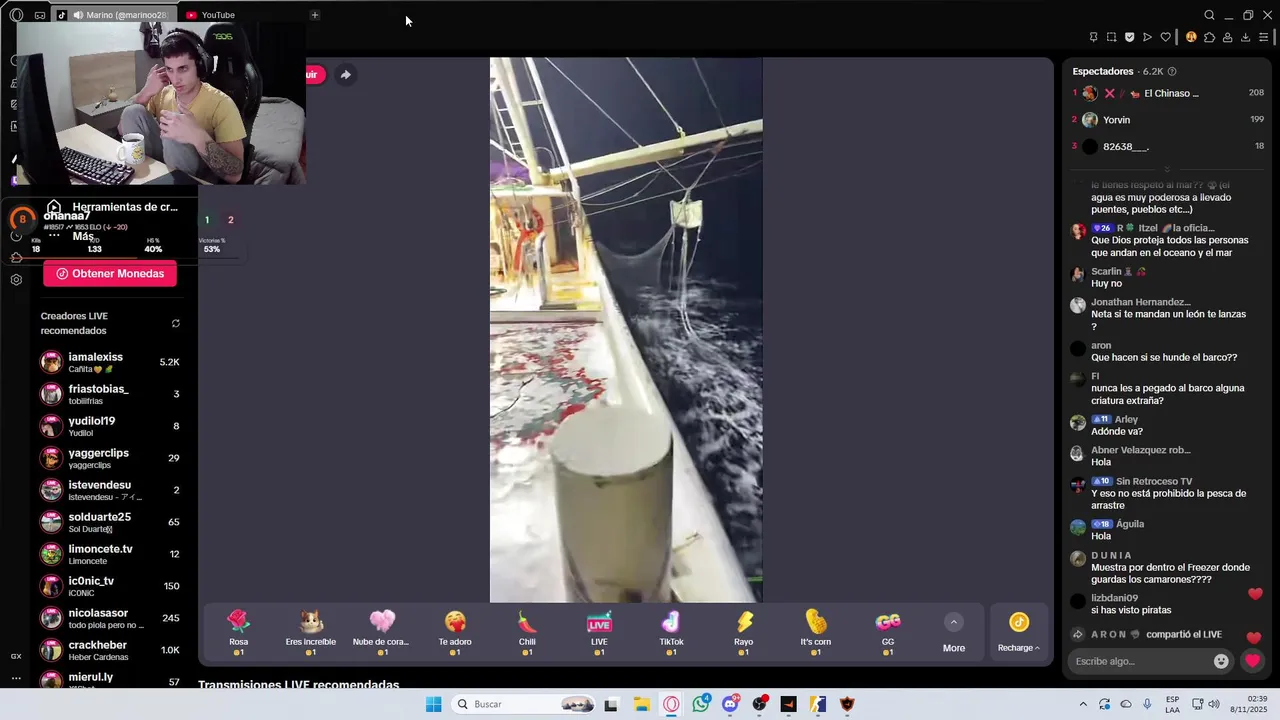Send the Chili gift

click(527, 632)
